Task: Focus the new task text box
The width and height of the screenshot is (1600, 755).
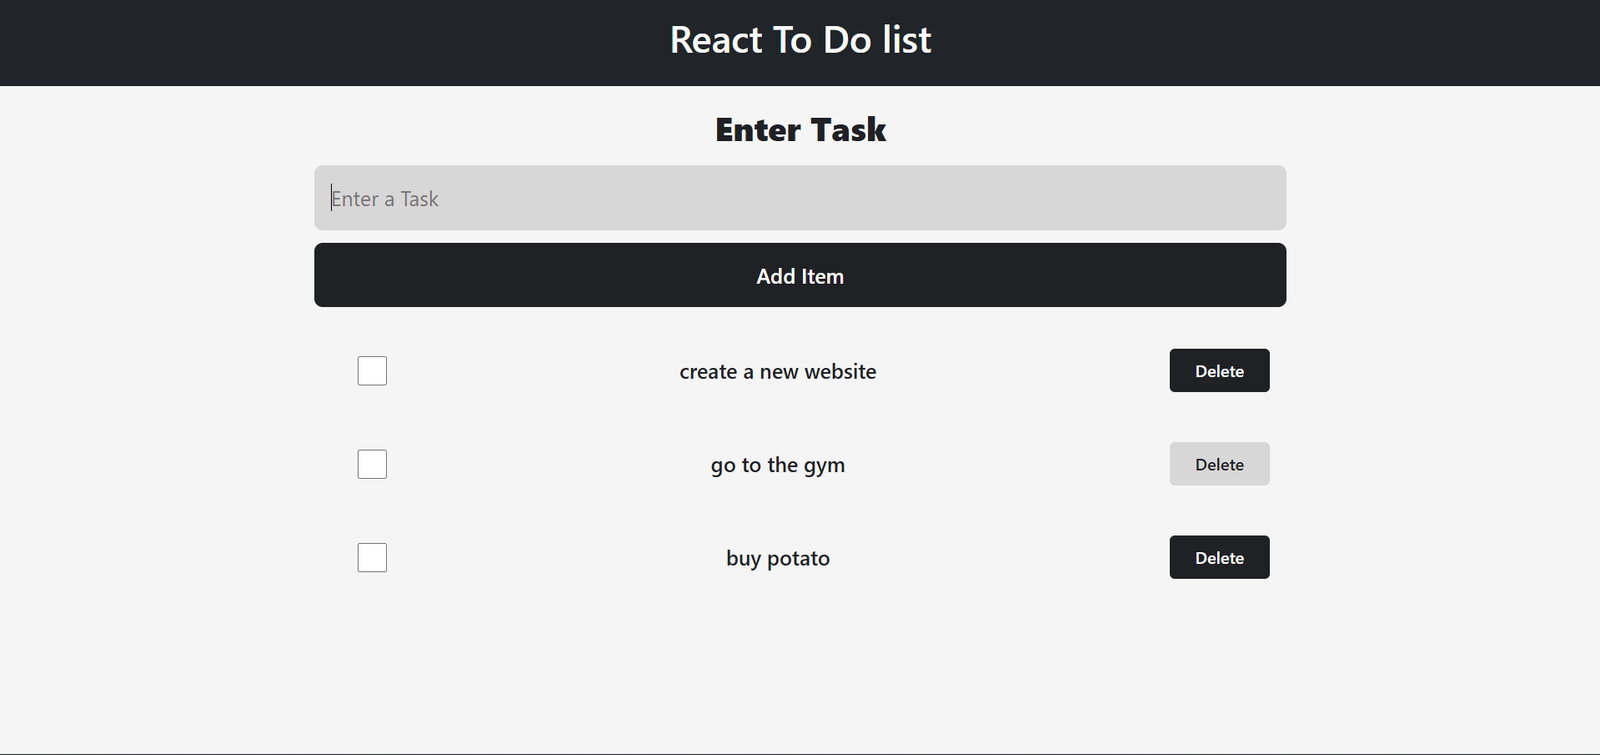Action: pos(800,198)
